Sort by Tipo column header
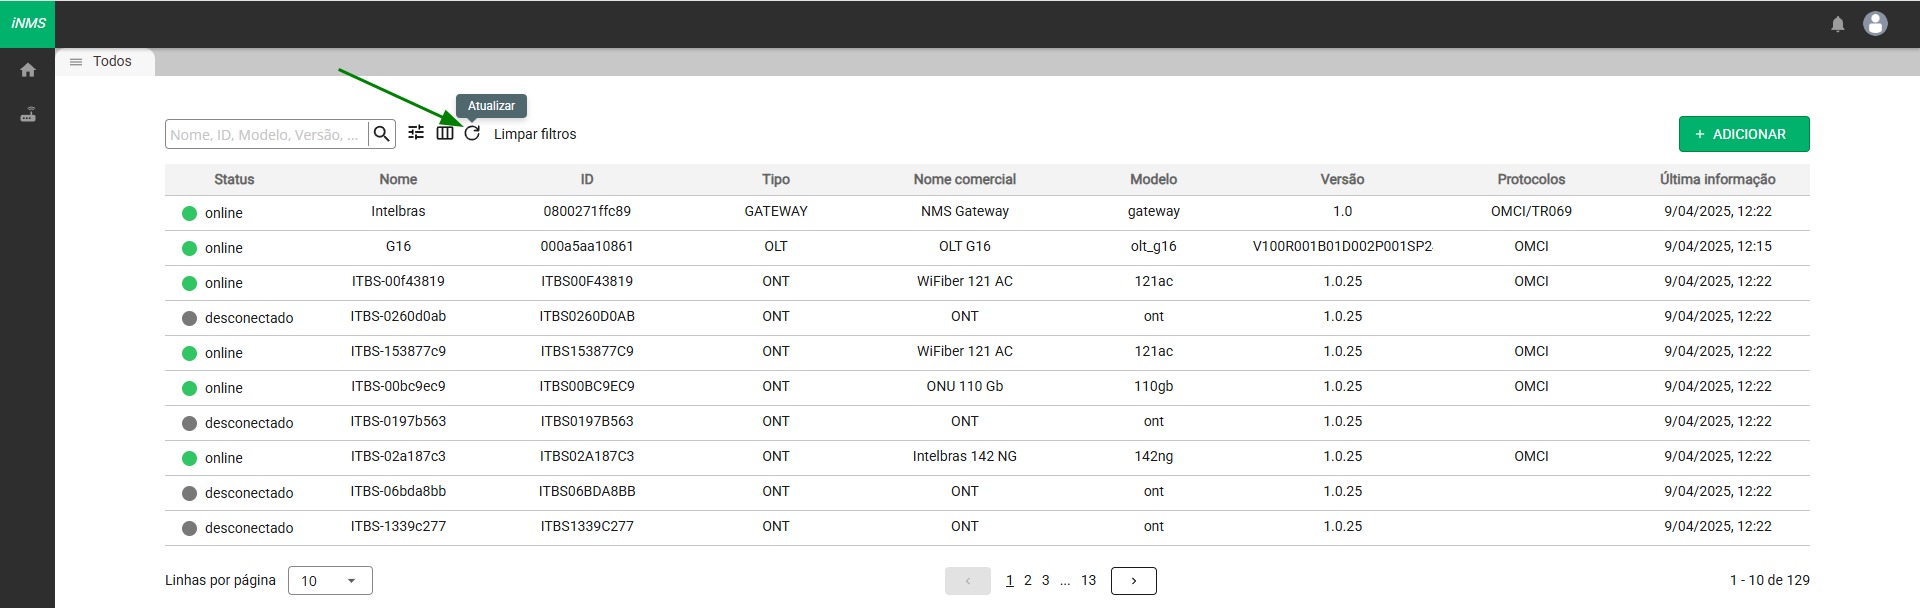 pyautogui.click(x=776, y=180)
